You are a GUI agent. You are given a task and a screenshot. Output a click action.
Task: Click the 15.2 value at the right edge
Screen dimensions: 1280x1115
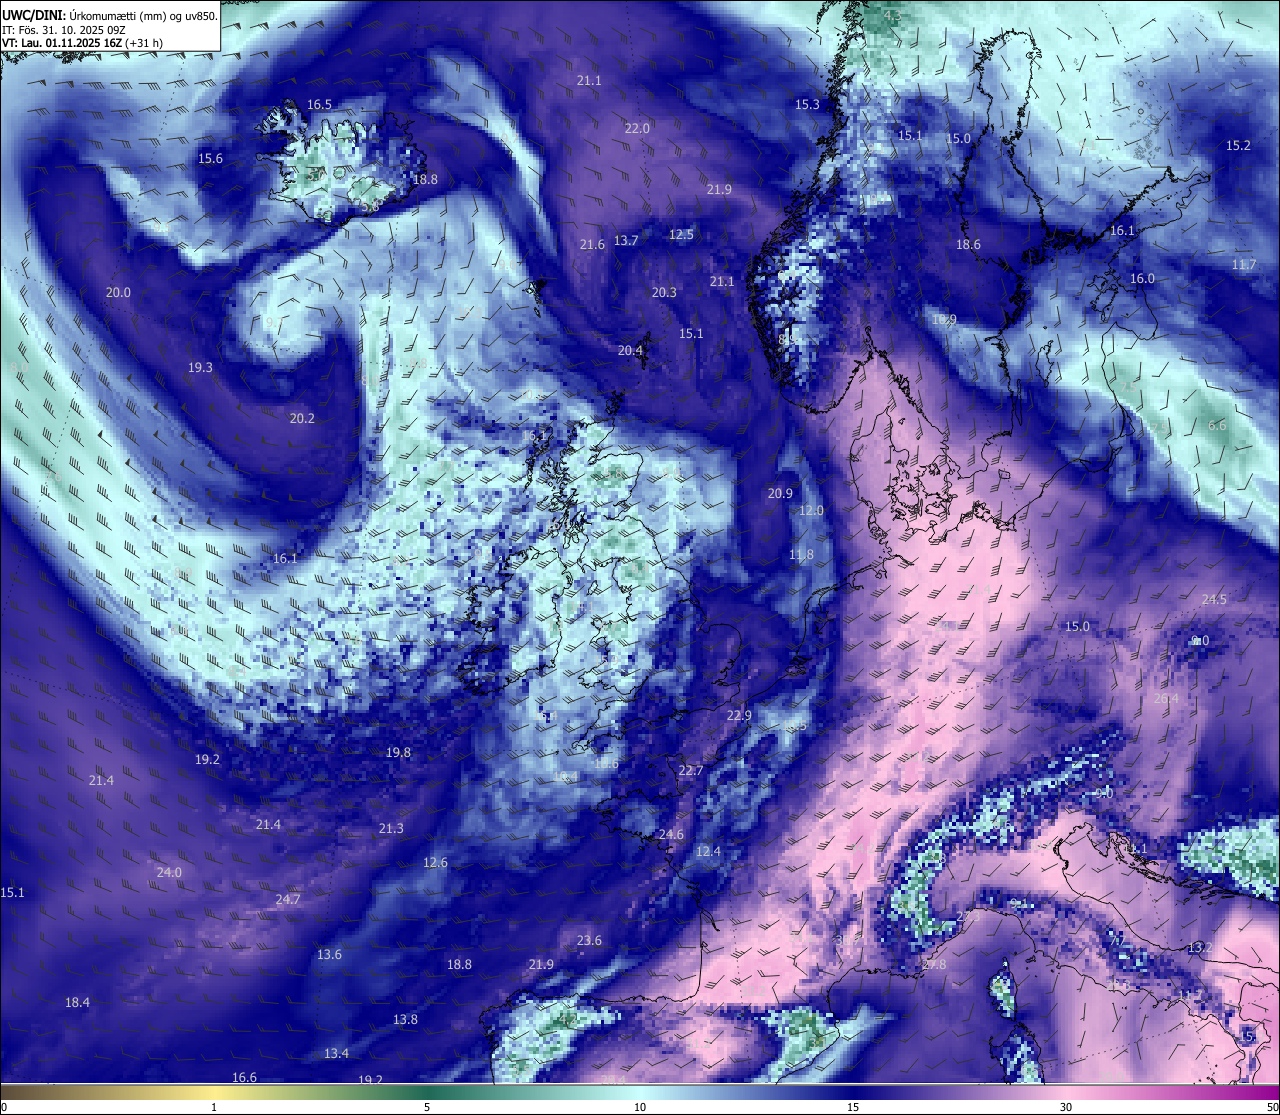[x=1238, y=146]
